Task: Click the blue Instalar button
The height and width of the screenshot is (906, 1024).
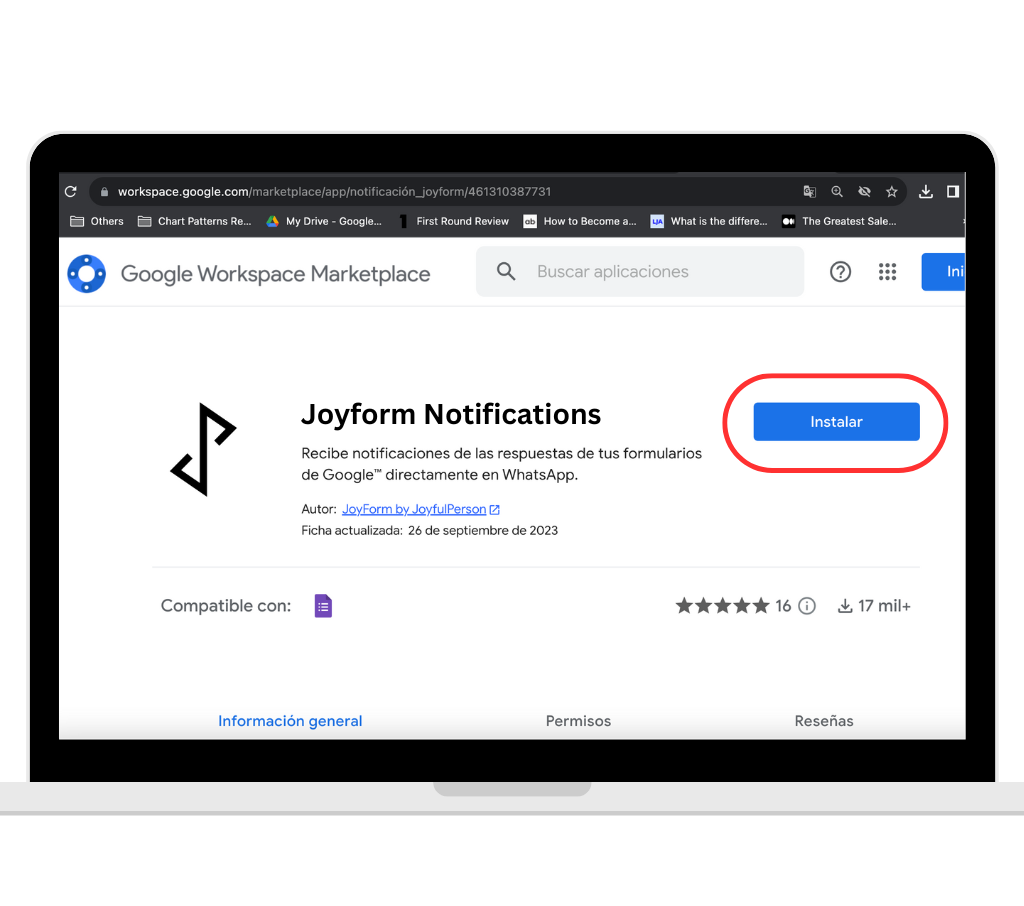Action: (x=837, y=421)
